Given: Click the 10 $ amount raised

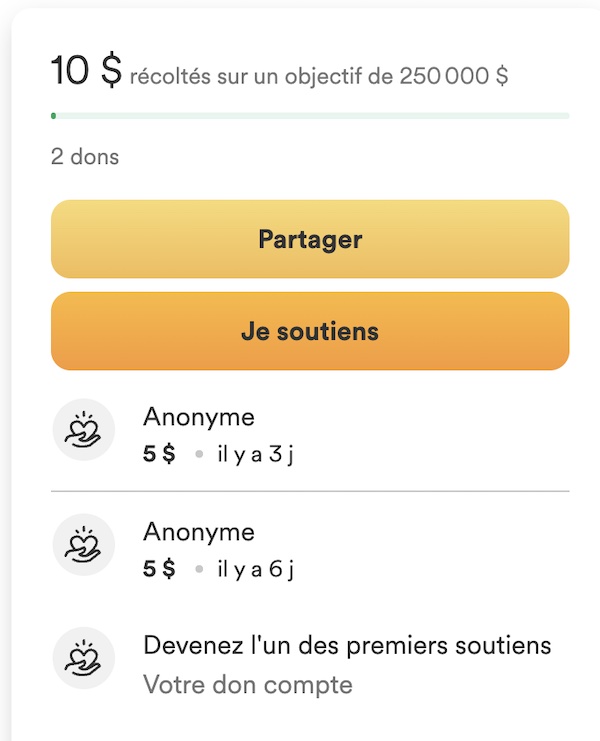Looking at the screenshot, I should (86, 72).
